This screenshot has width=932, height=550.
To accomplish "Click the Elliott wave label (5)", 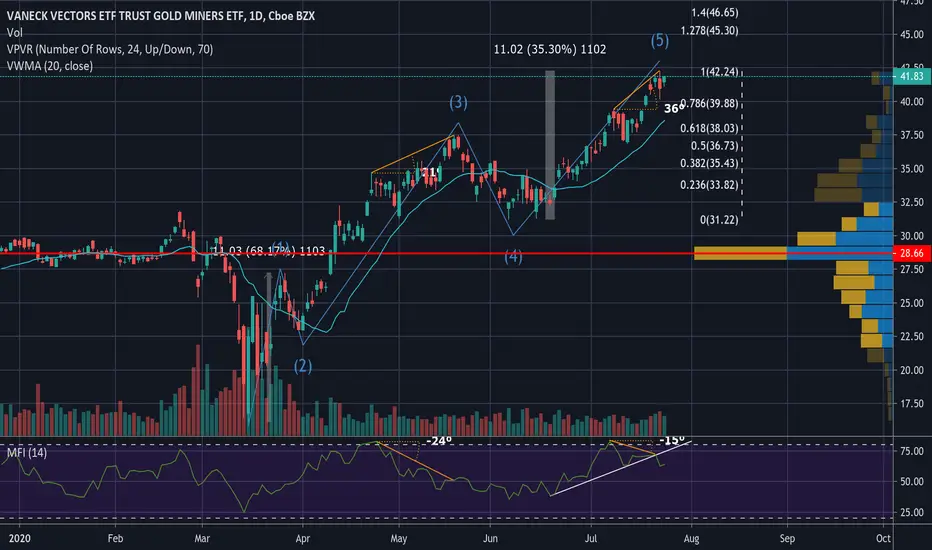I will point(660,40).
